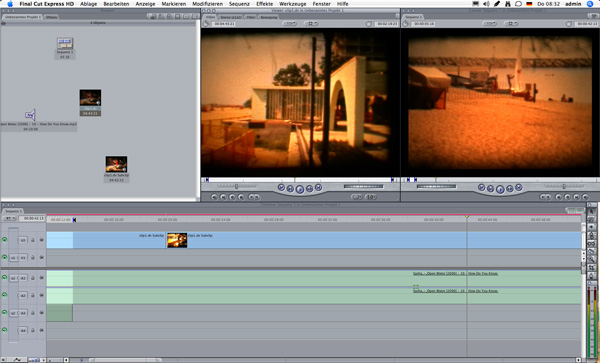Click Canvas go to next edit button
The width and height of the screenshot is (600, 363).
point(518,187)
